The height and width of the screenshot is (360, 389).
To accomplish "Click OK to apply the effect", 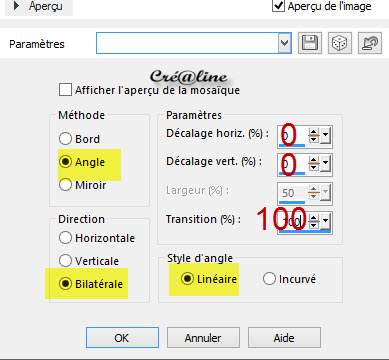I will tap(122, 338).
